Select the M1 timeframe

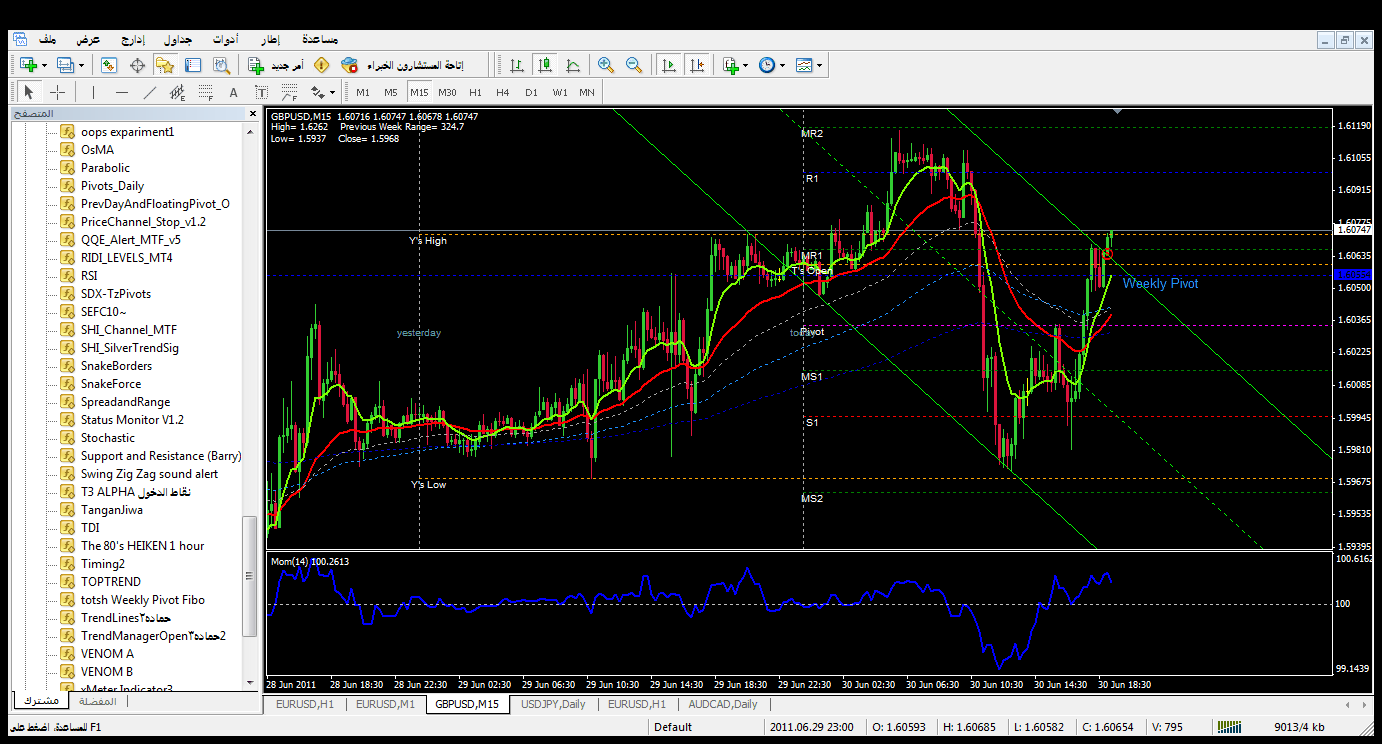363,92
